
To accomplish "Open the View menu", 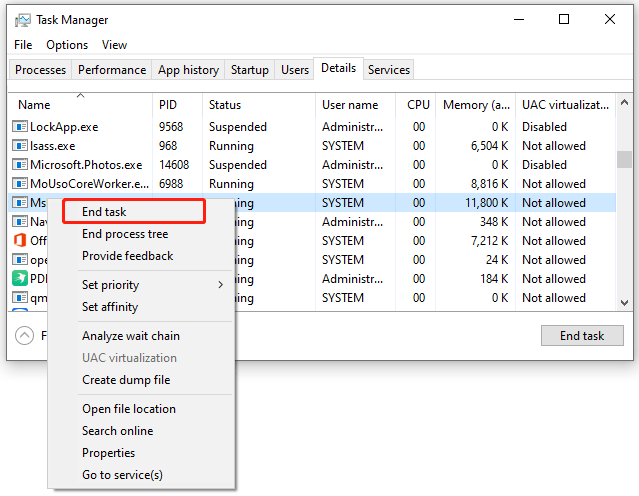I will coord(114,45).
